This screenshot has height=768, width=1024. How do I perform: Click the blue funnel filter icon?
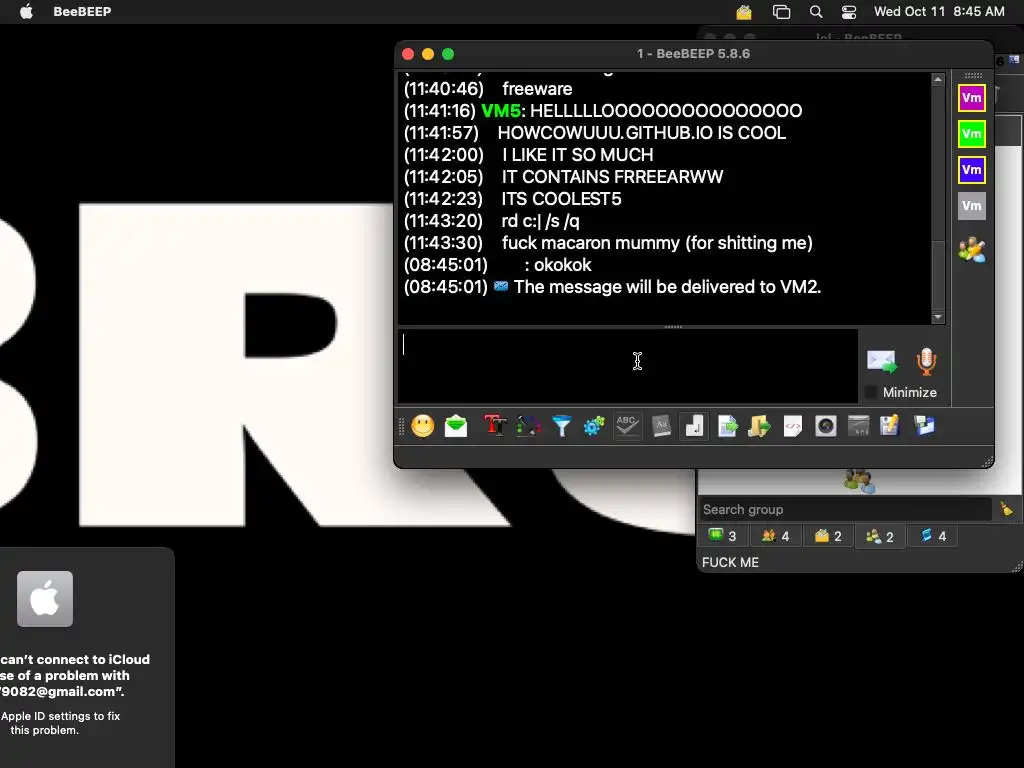(562, 426)
